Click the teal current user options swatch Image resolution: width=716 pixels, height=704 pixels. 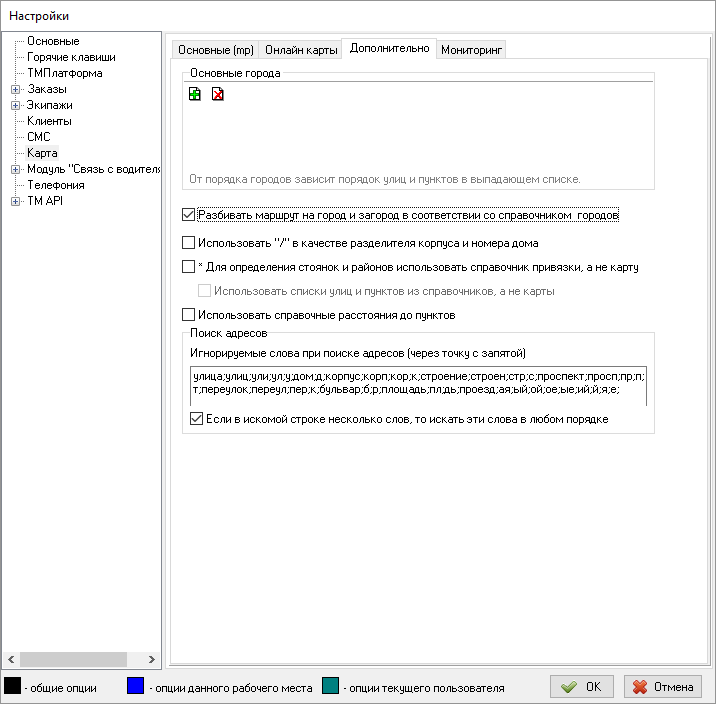(x=331, y=687)
